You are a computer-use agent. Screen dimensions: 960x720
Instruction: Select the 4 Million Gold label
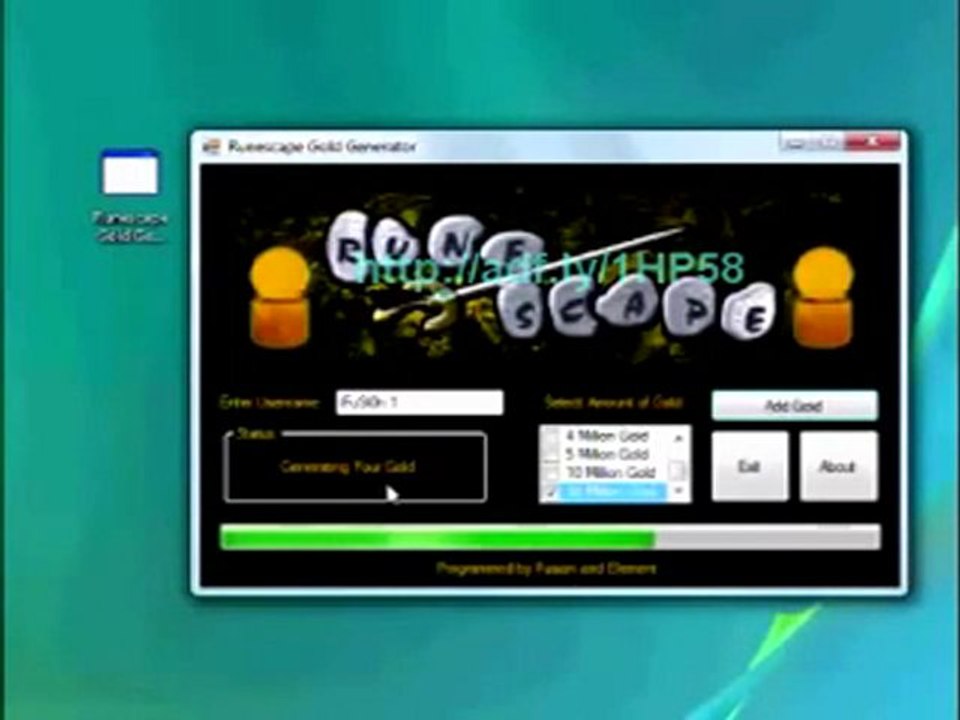(606, 437)
